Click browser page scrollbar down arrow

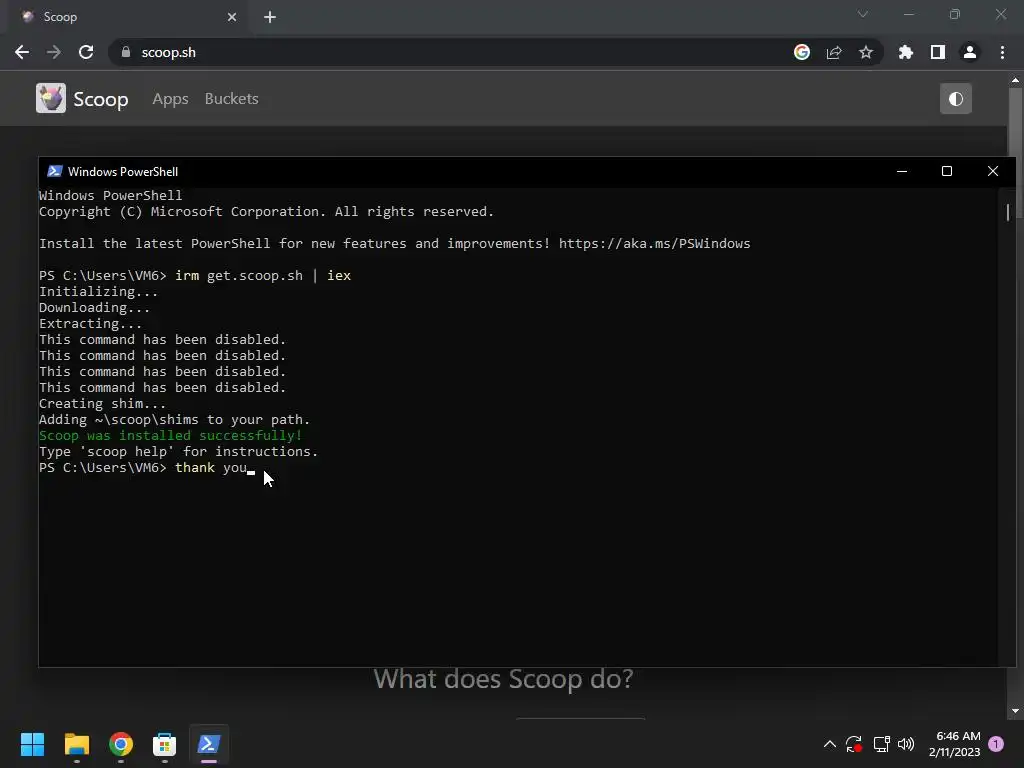click(1015, 711)
